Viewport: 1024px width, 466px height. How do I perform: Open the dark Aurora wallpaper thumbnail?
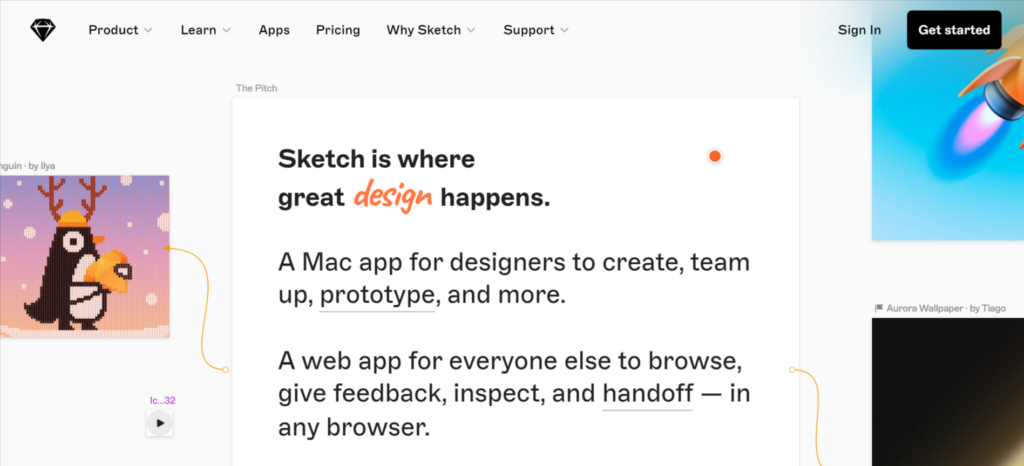(x=948, y=392)
